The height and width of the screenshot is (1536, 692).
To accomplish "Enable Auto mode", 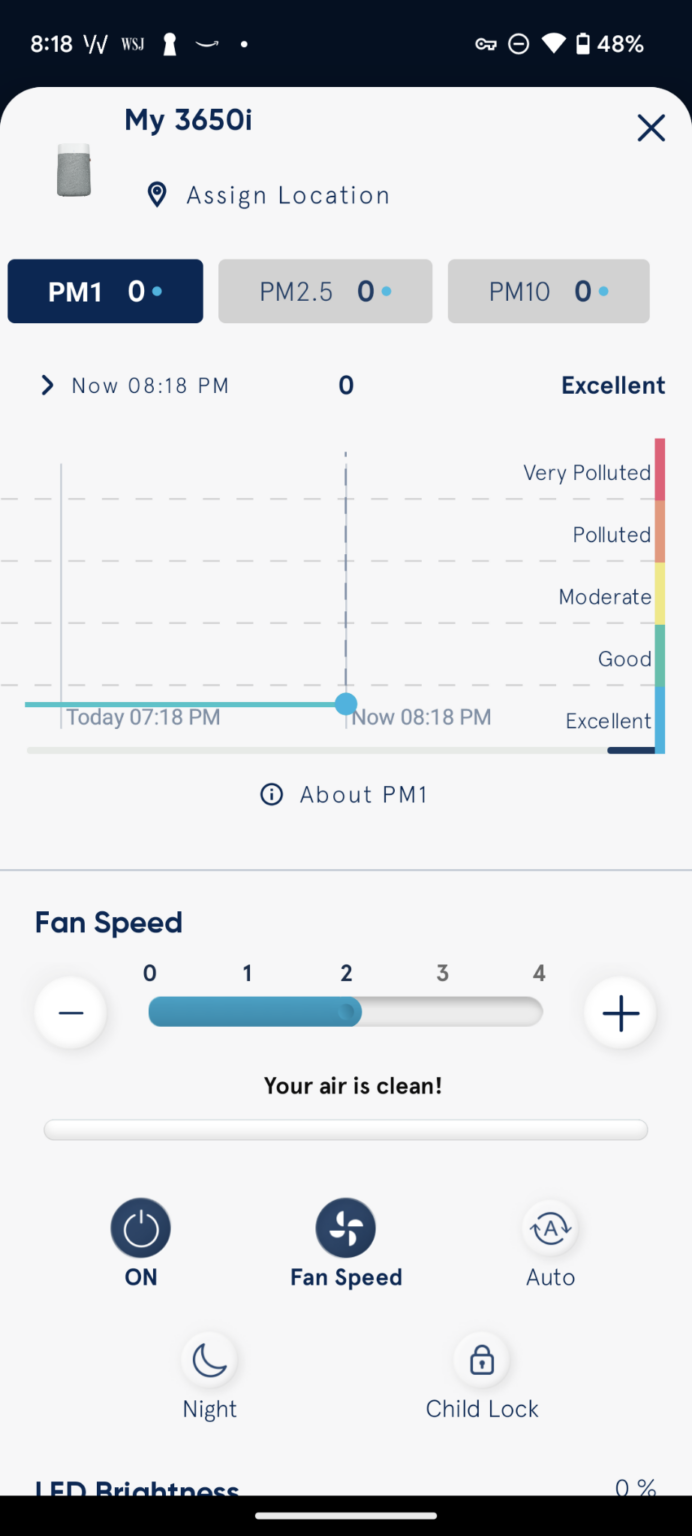I will coord(550,1228).
